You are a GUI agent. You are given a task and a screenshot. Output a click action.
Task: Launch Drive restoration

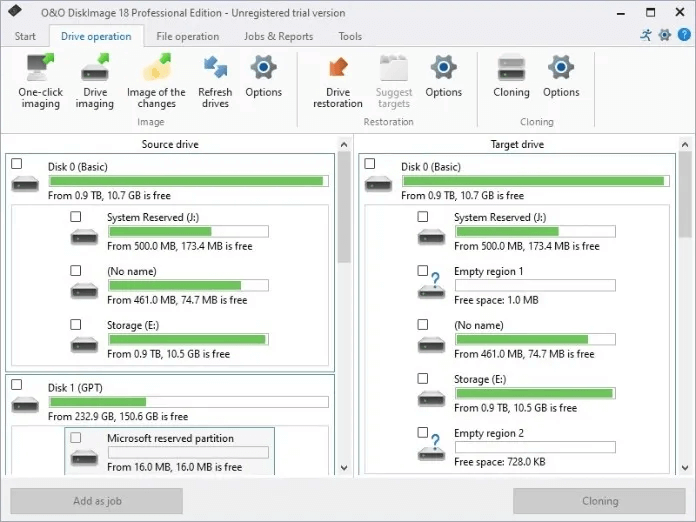click(338, 81)
